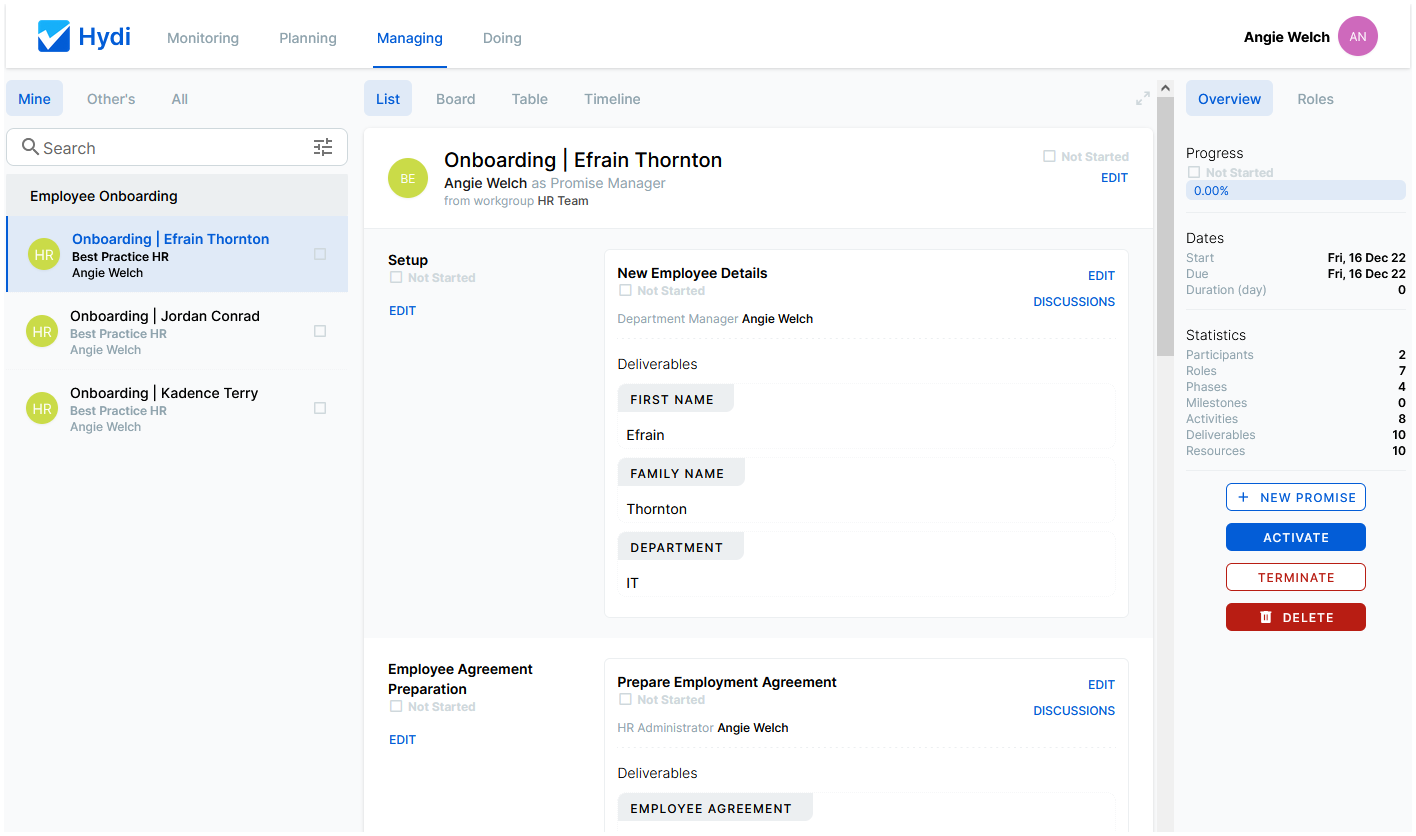Toggle checkbox for Onboarding Jordan Conrad row
The image size is (1416, 836).
[320, 331]
